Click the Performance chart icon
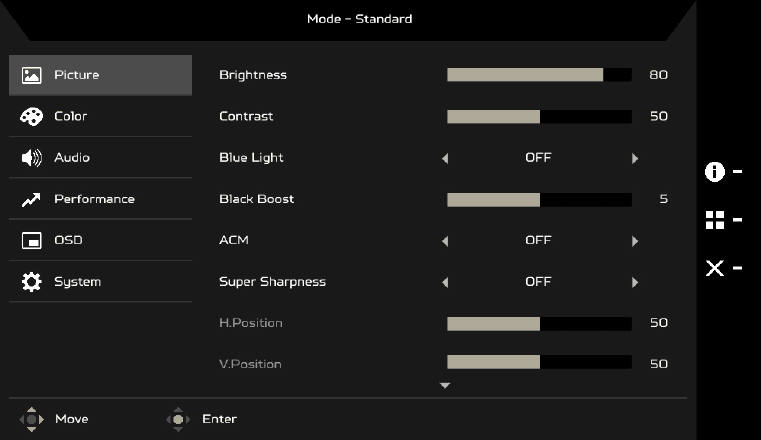Image resolution: width=761 pixels, height=440 pixels. click(x=31, y=199)
